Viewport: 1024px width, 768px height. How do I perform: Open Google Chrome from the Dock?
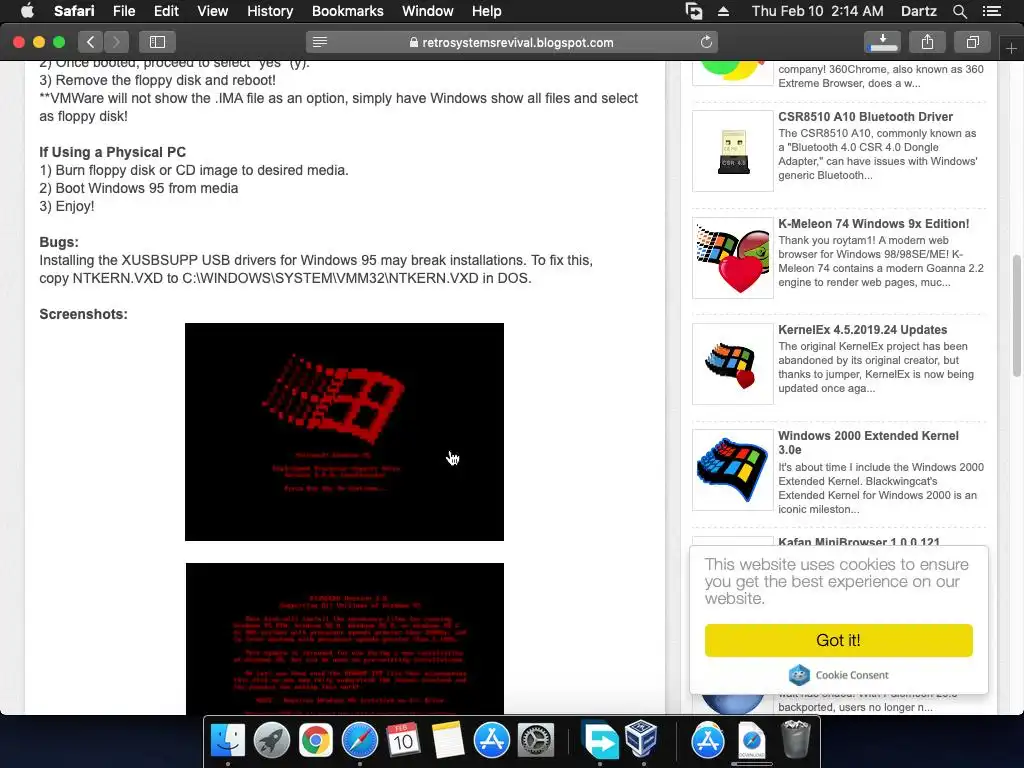click(315, 741)
